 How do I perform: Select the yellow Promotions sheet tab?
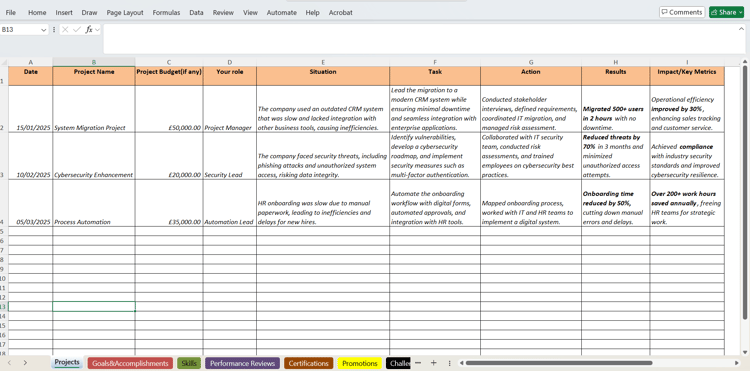pyautogui.click(x=360, y=363)
